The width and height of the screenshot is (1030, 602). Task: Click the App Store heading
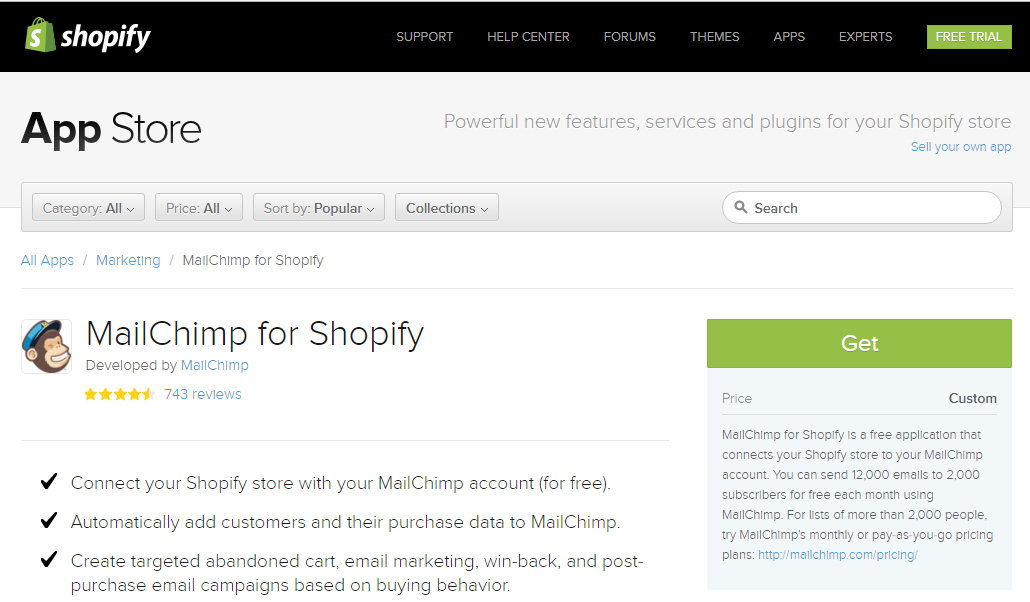[x=111, y=129]
